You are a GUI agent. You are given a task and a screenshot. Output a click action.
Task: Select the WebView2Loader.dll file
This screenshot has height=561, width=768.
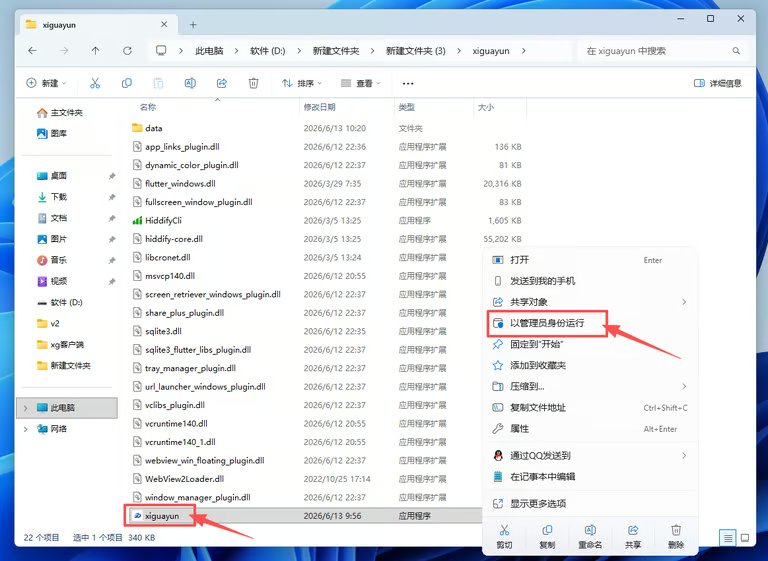point(185,479)
